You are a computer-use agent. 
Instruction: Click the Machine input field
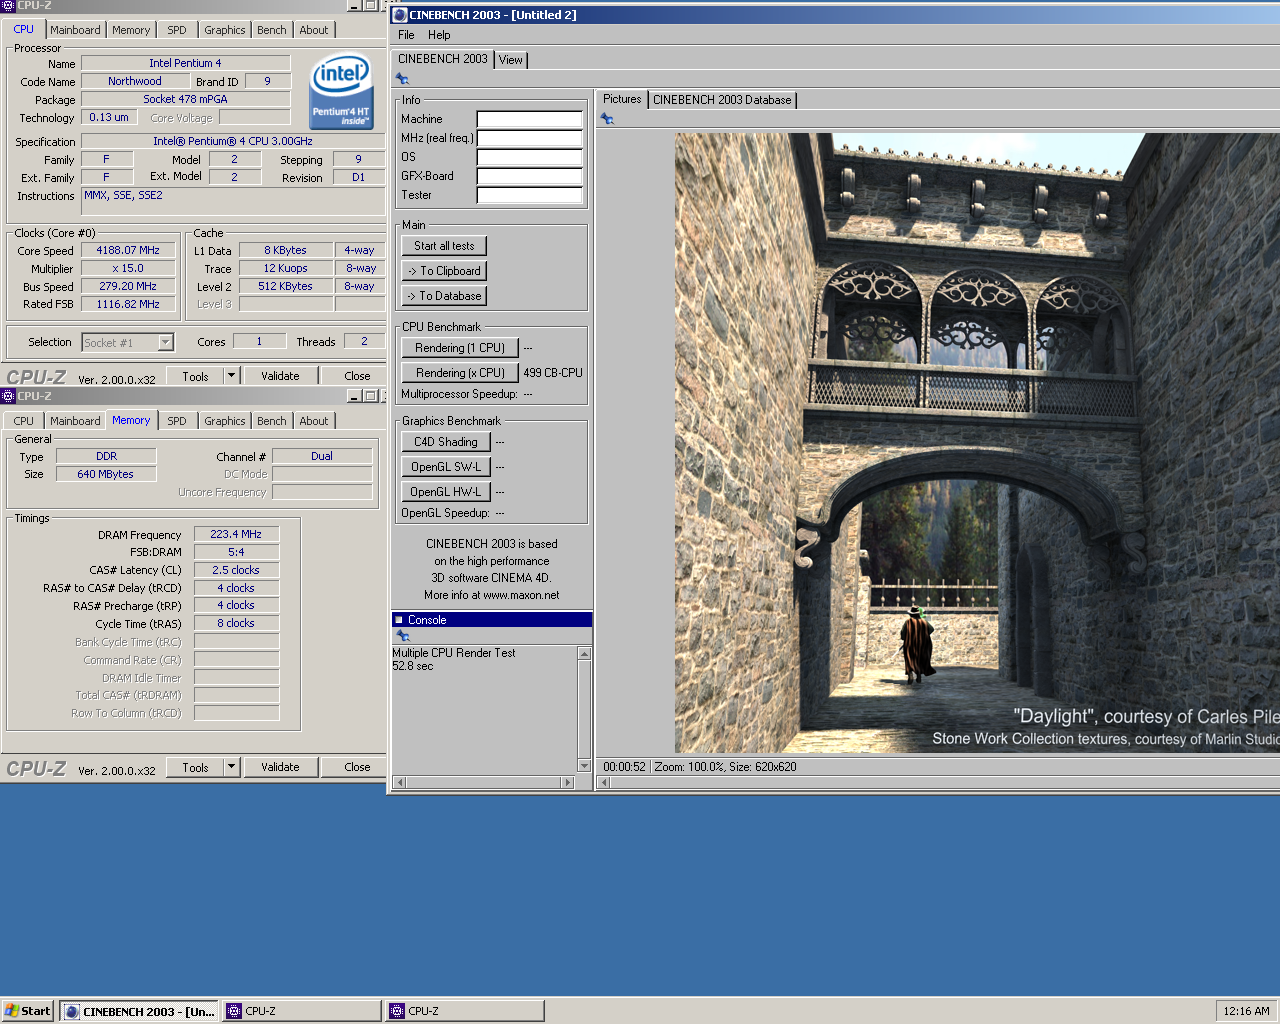click(529, 119)
